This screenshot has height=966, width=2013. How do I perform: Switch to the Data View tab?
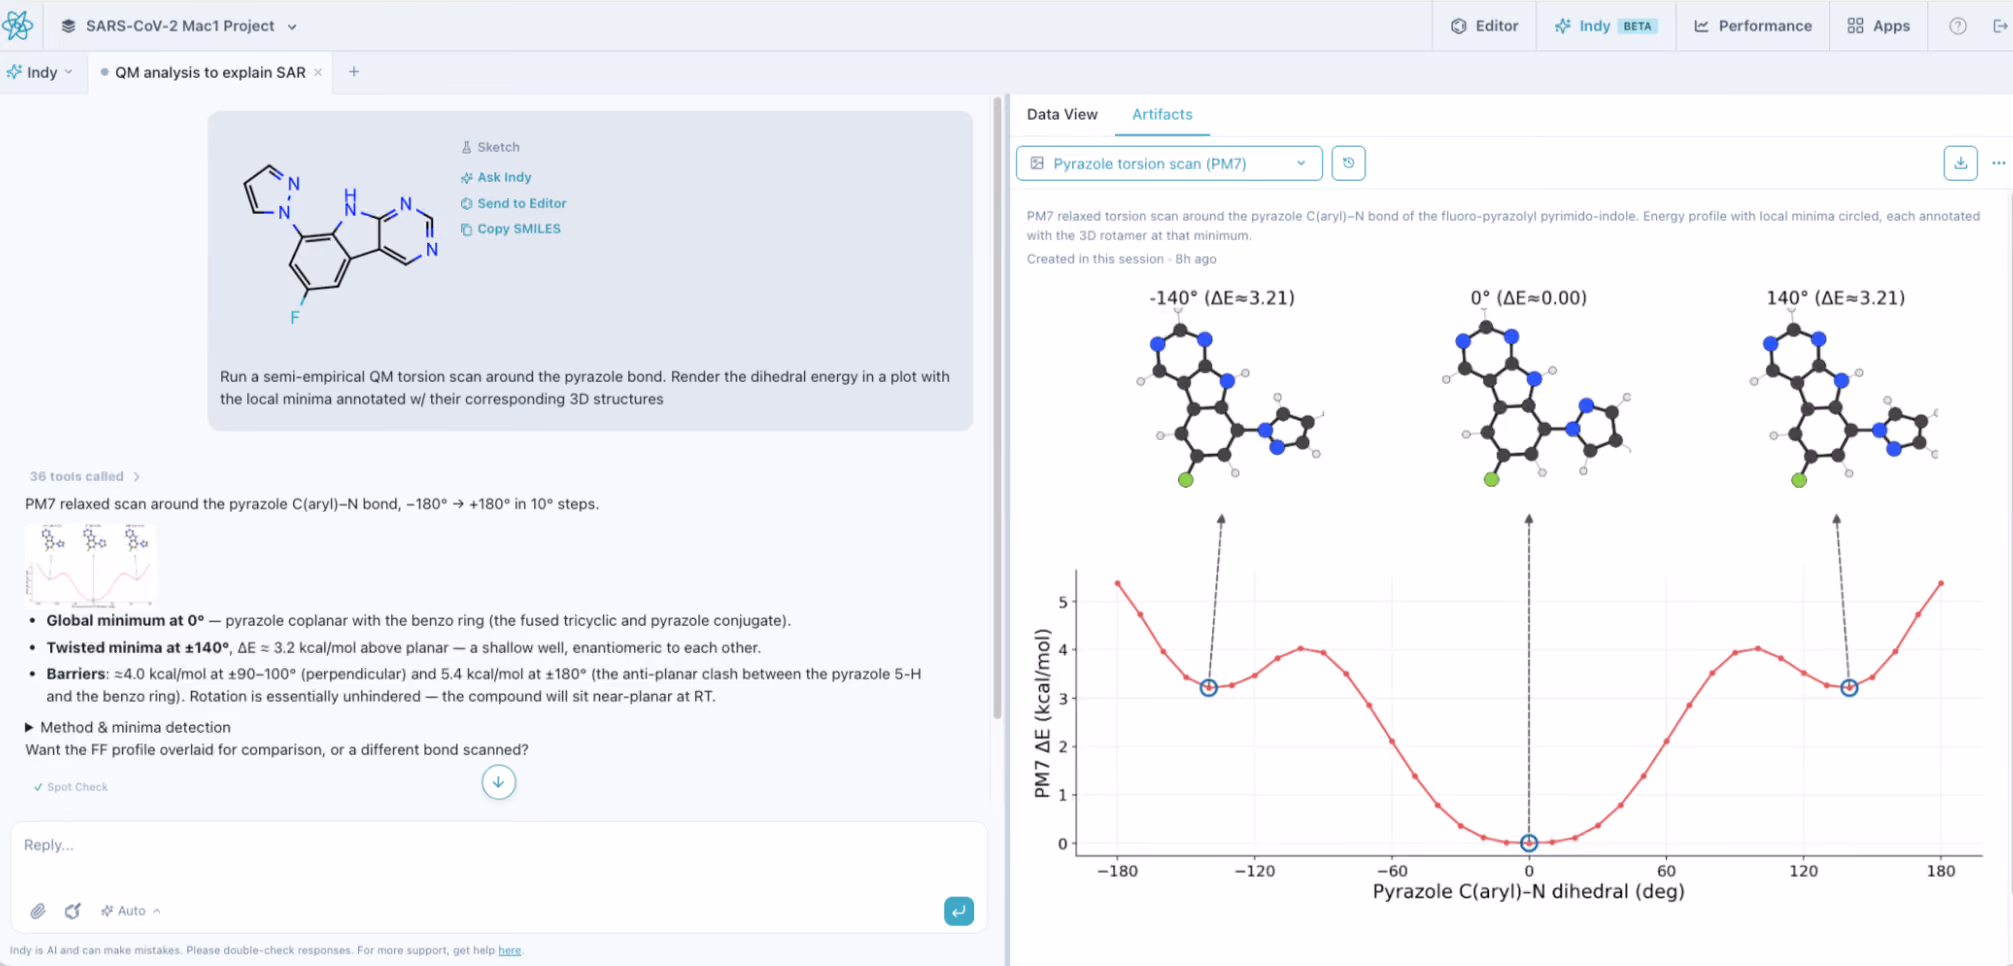tap(1062, 114)
